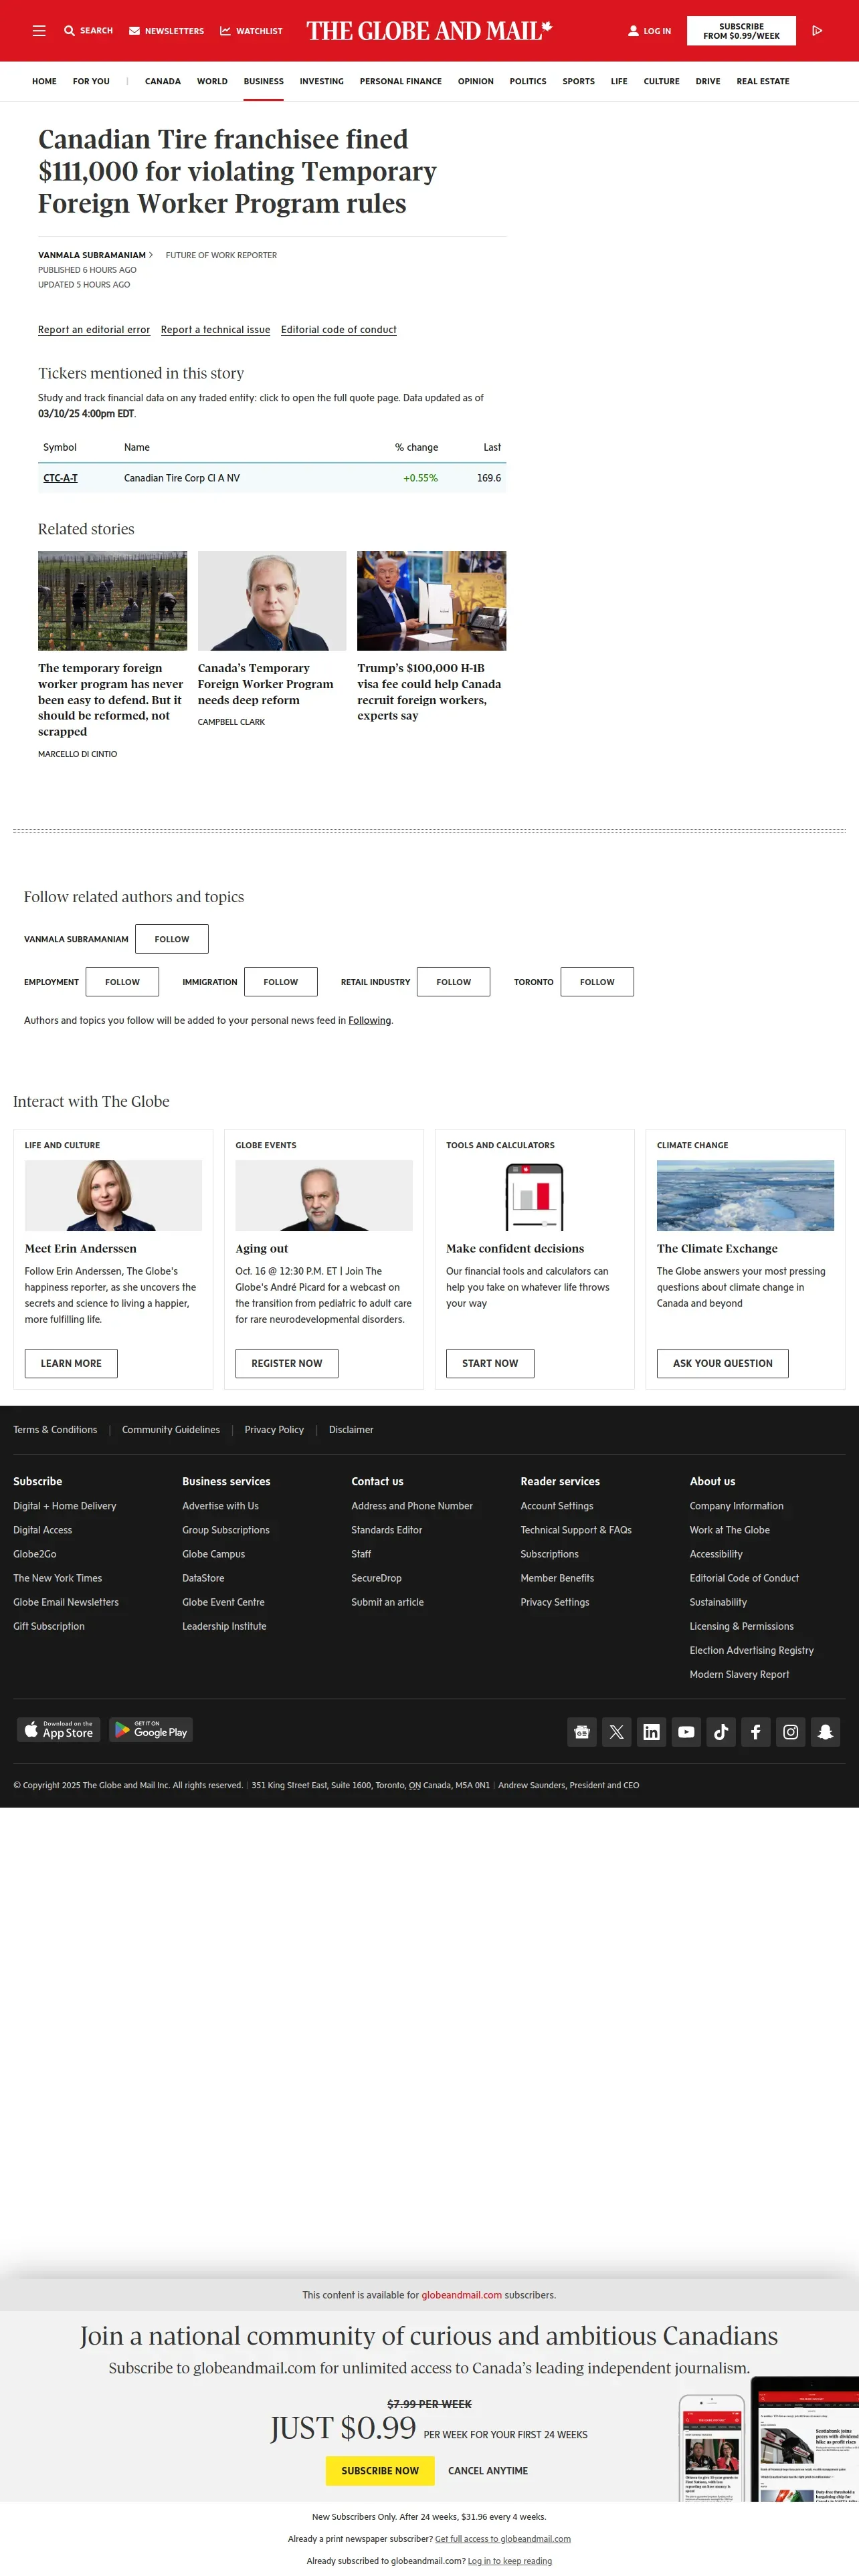Open Editorial code of conduct link
Viewport: 859px width, 2576px height.
tap(339, 330)
